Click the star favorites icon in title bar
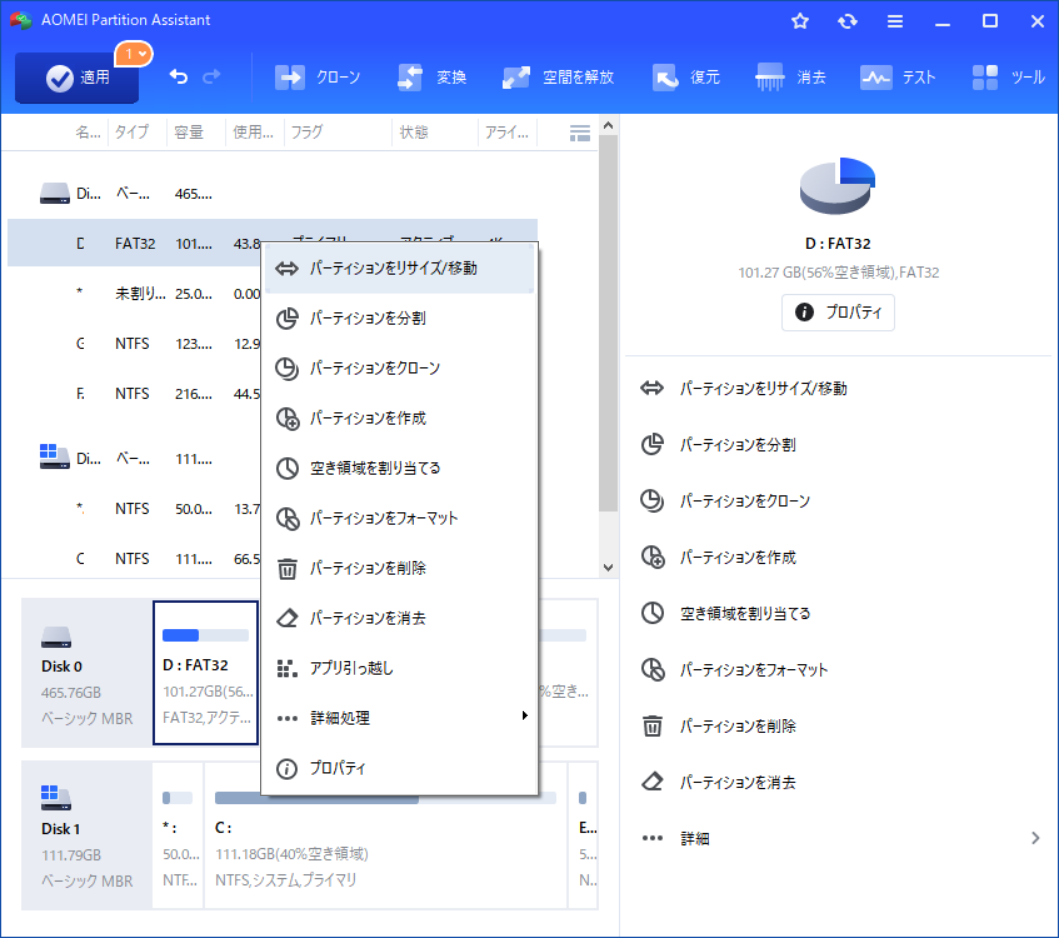The width and height of the screenshot is (1059, 938). coord(800,22)
